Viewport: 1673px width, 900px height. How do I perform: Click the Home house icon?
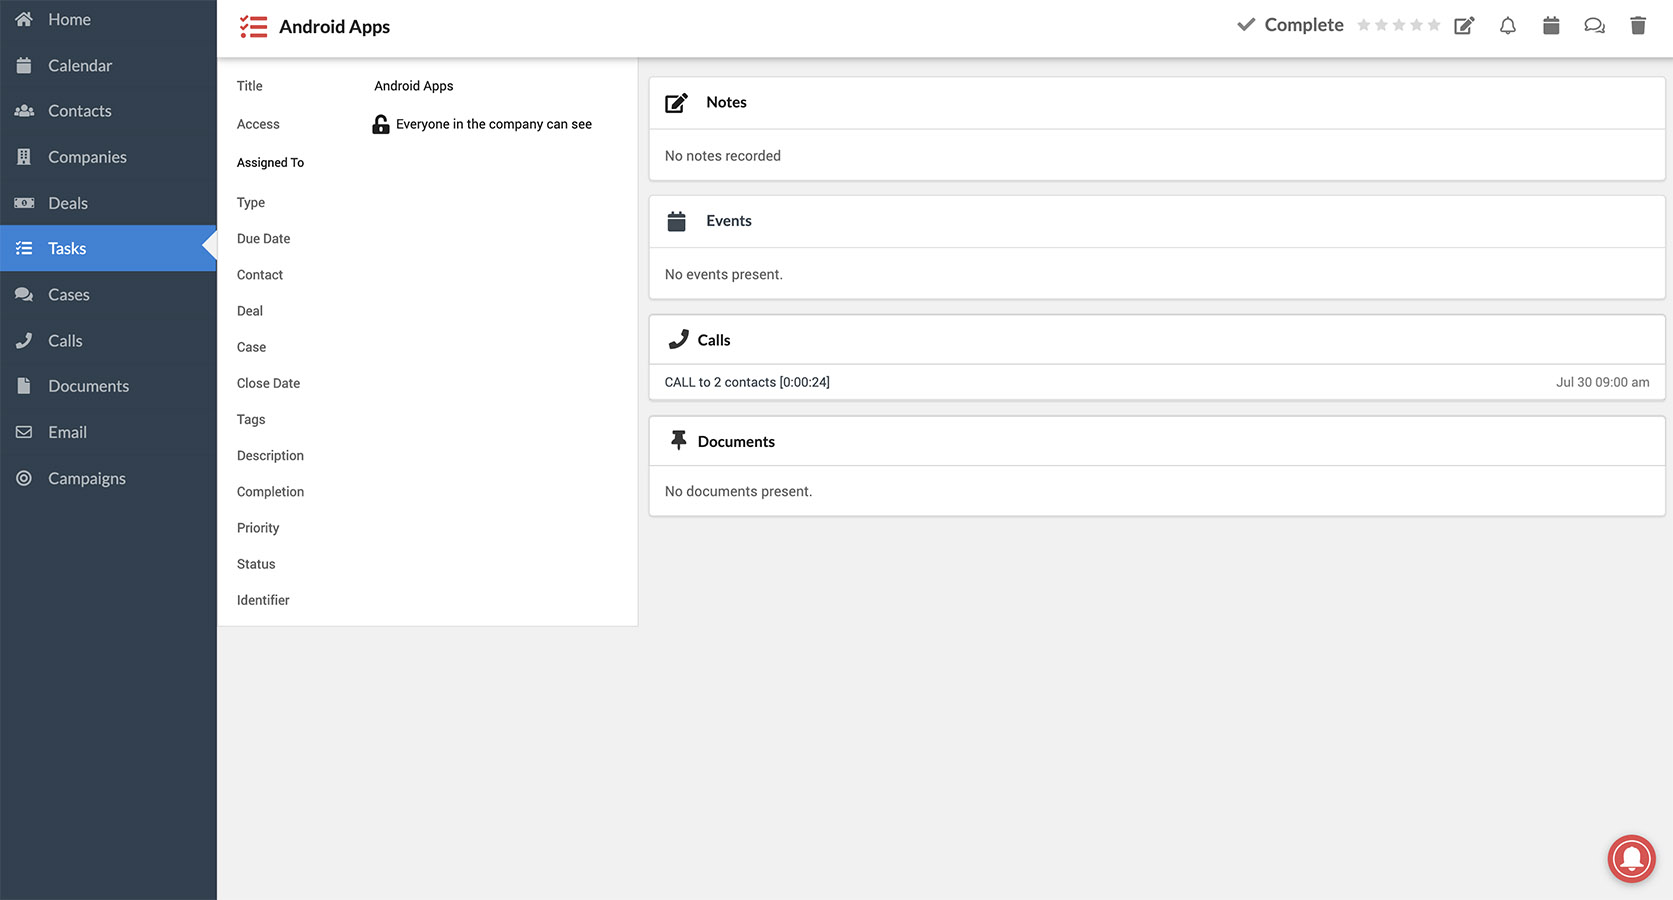click(24, 19)
